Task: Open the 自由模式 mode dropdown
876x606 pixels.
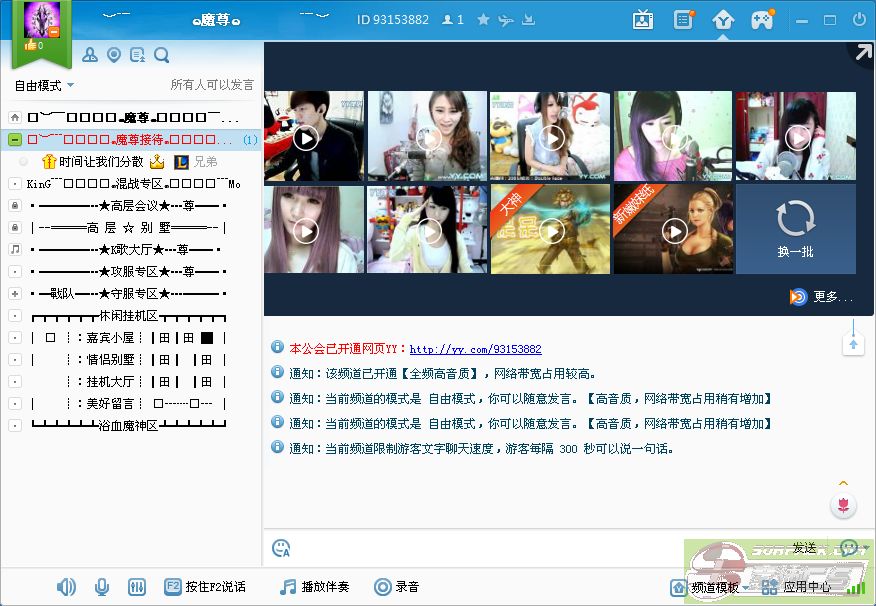Action: 44,85
